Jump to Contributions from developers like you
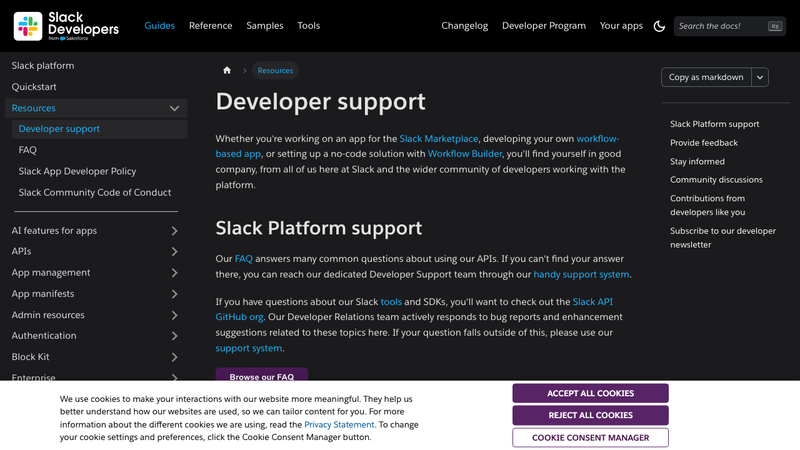800x450 pixels. click(708, 205)
